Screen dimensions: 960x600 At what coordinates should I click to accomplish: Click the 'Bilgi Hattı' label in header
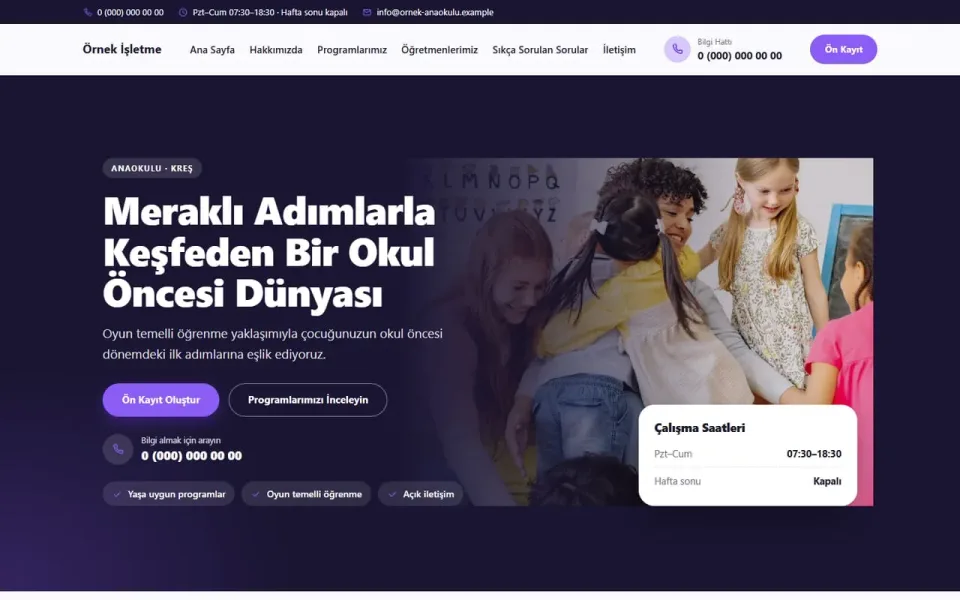(x=714, y=42)
